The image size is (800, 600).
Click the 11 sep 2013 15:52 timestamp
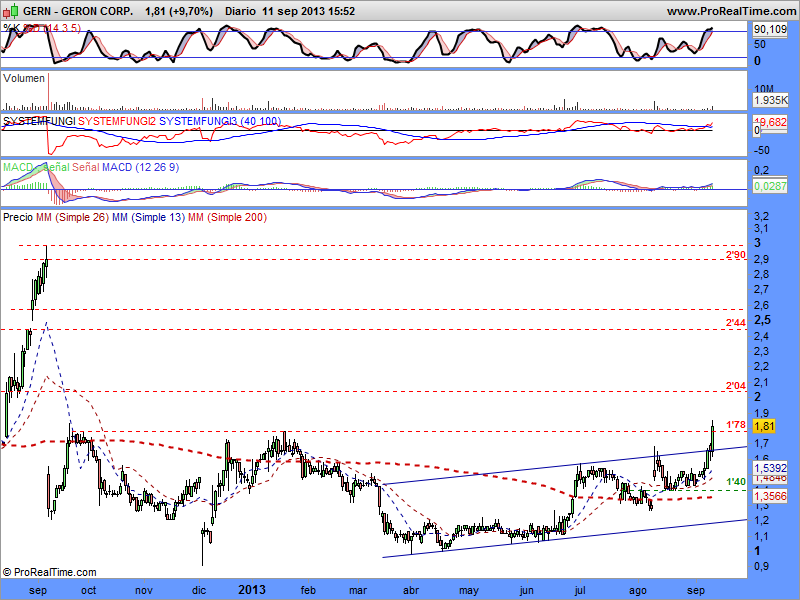[309, 11]
